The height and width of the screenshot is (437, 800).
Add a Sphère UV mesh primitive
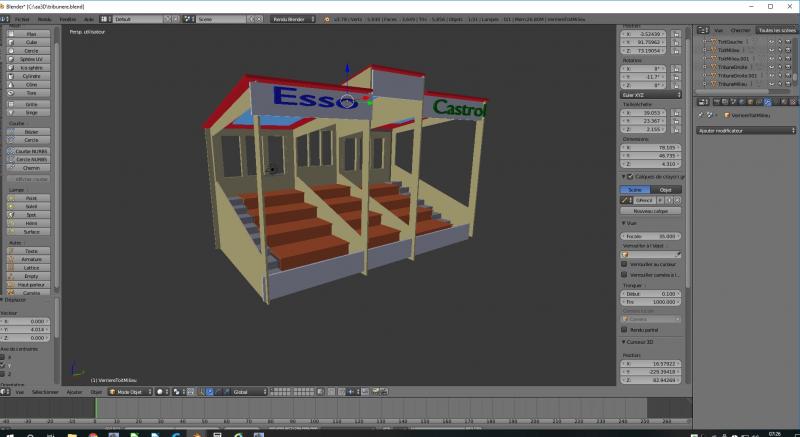(31, 59)
